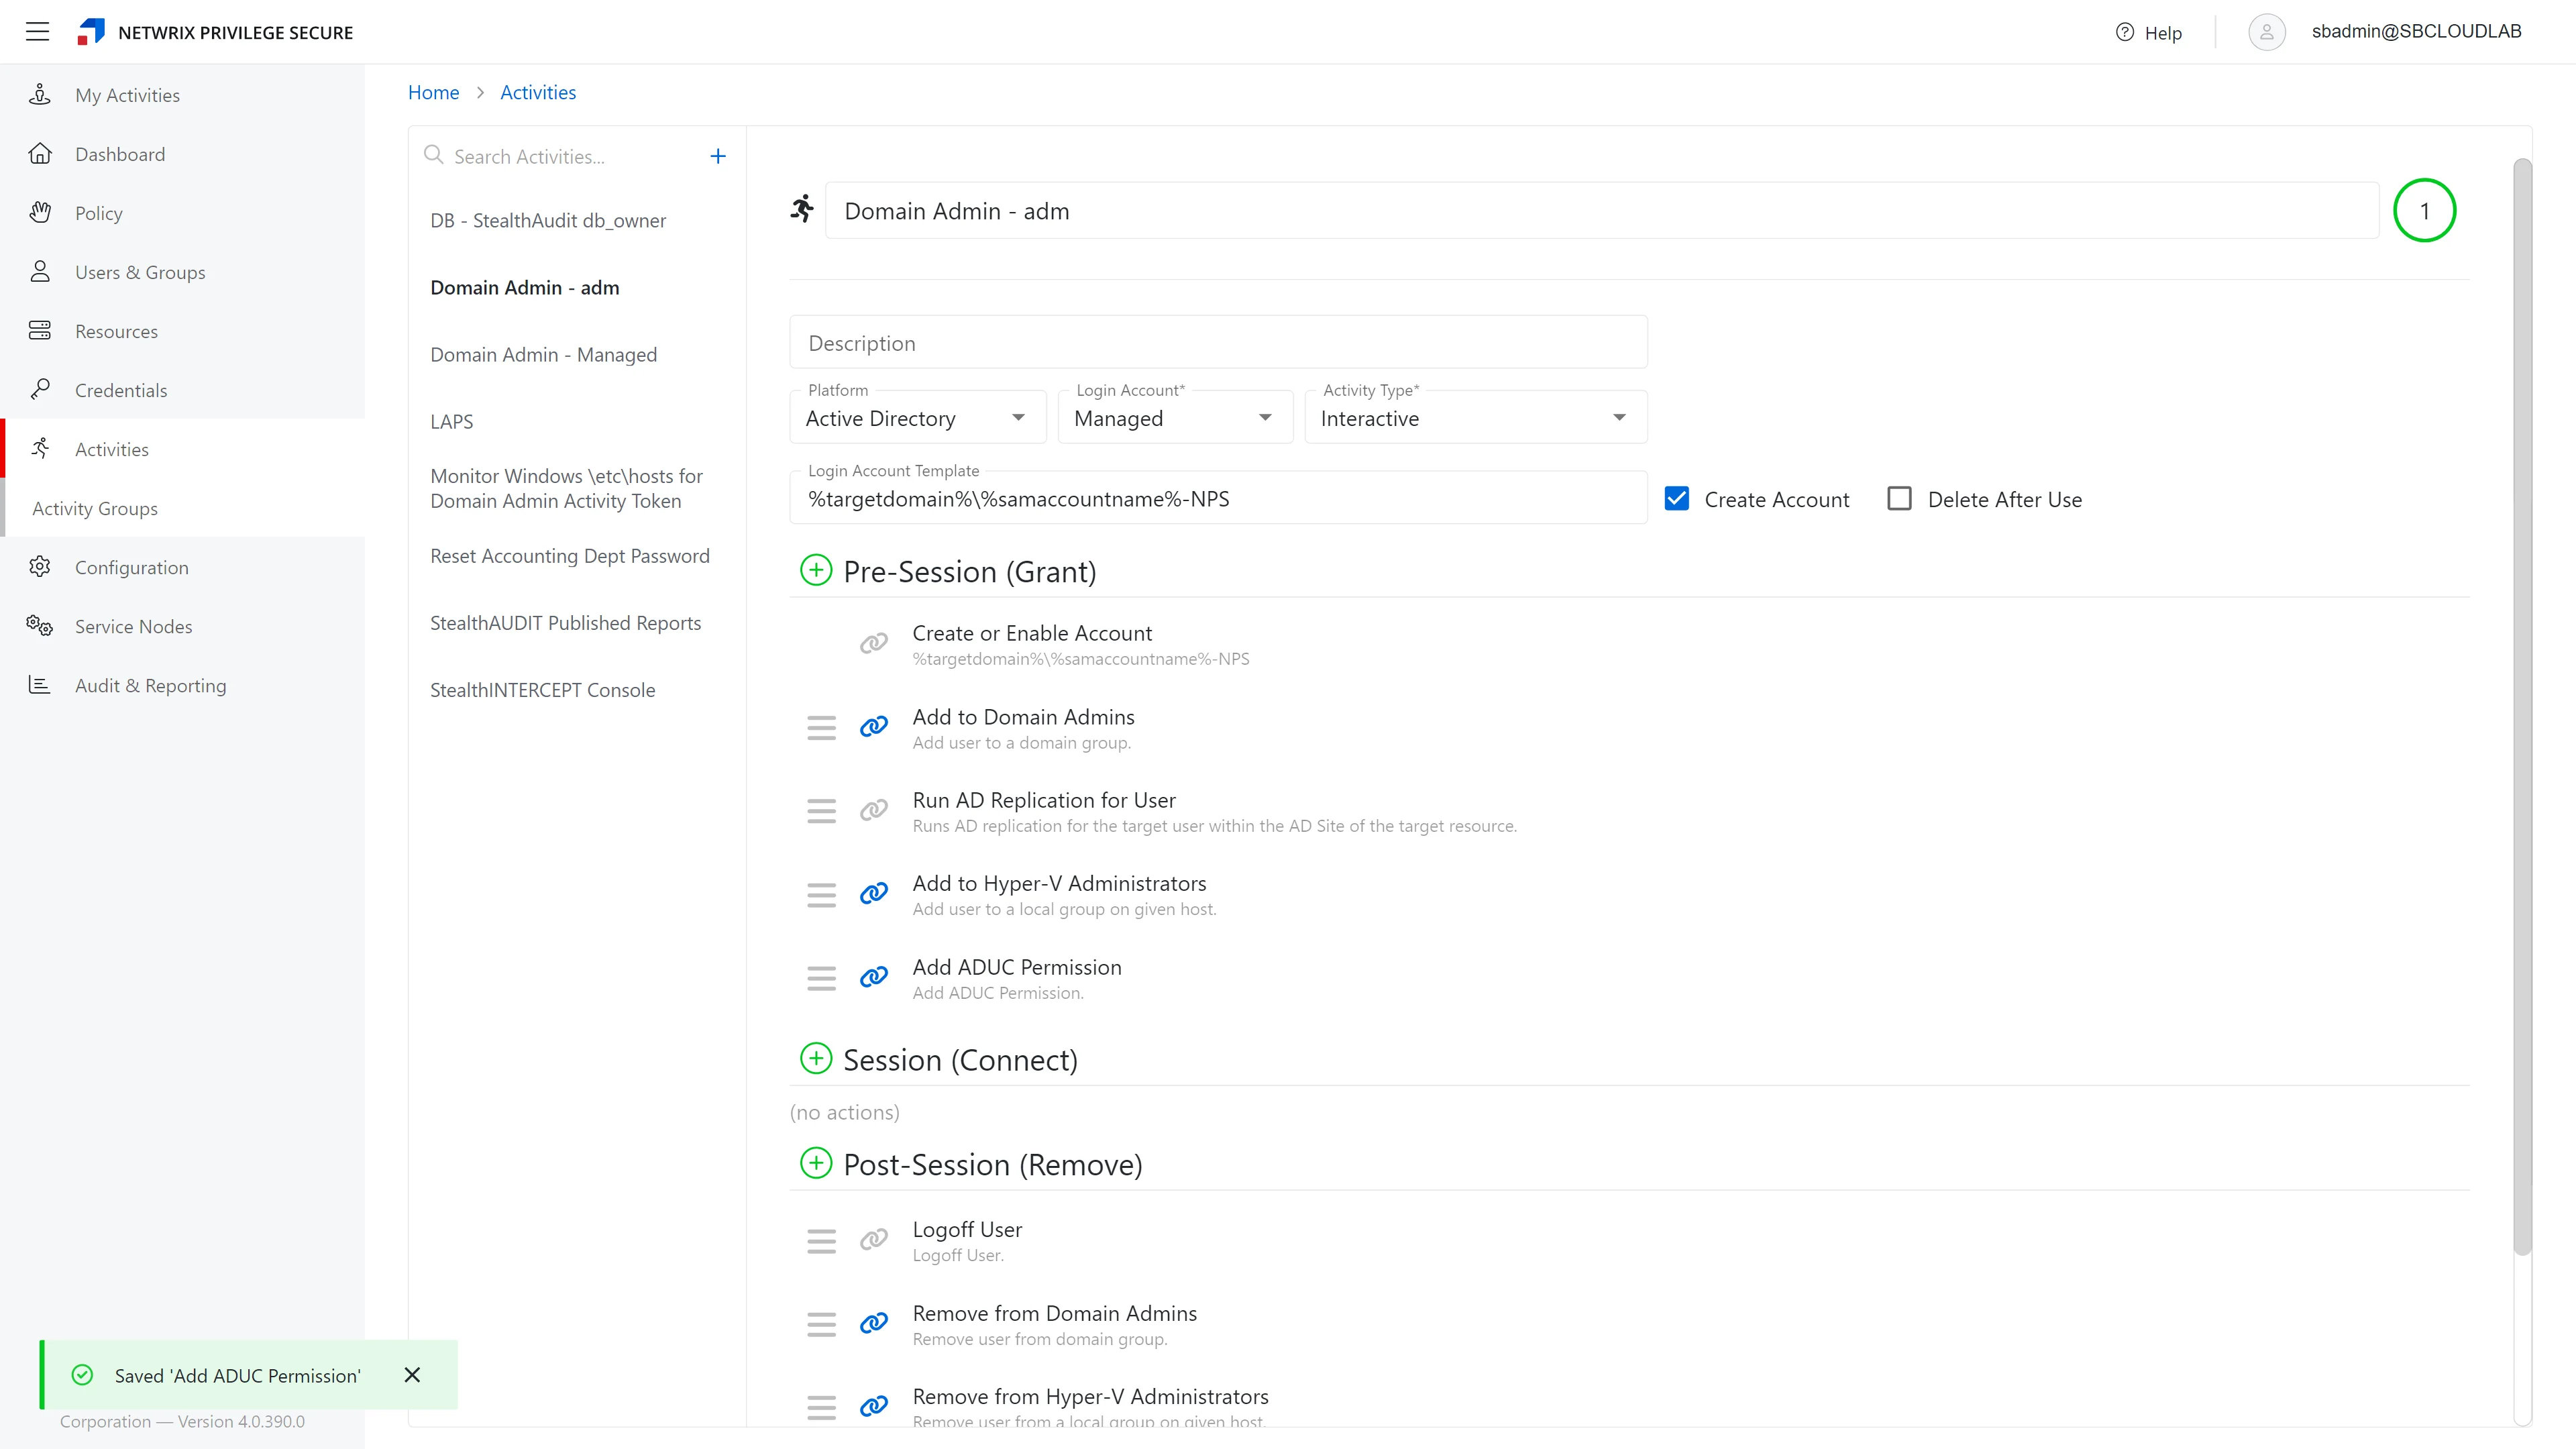The height and width of the screenshot is (1449, 2576).
Task: Dismiss the 'Saved Add ADUC Permission' notification
Action: coord(412,1375)
